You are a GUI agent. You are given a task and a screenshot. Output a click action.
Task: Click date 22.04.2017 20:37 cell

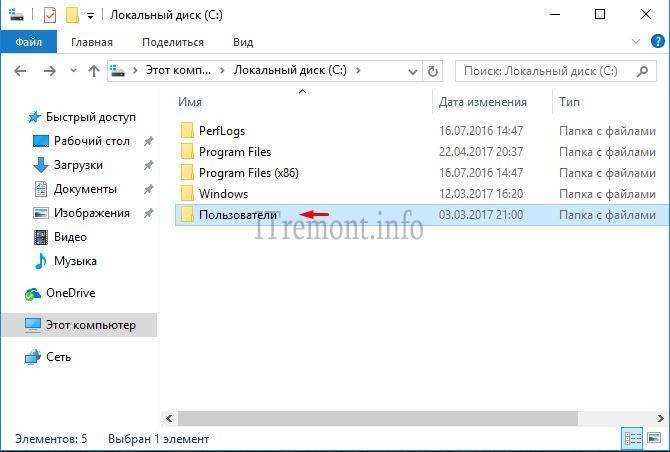[x=481, y=152]
